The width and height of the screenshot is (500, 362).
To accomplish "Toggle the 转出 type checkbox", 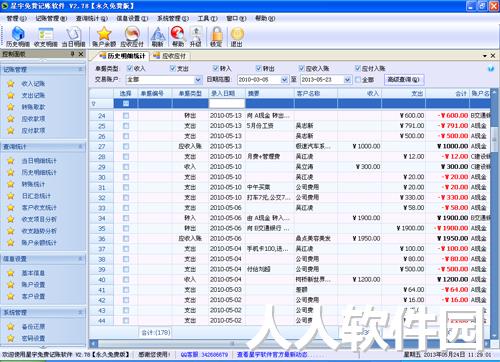I will 259,68.
